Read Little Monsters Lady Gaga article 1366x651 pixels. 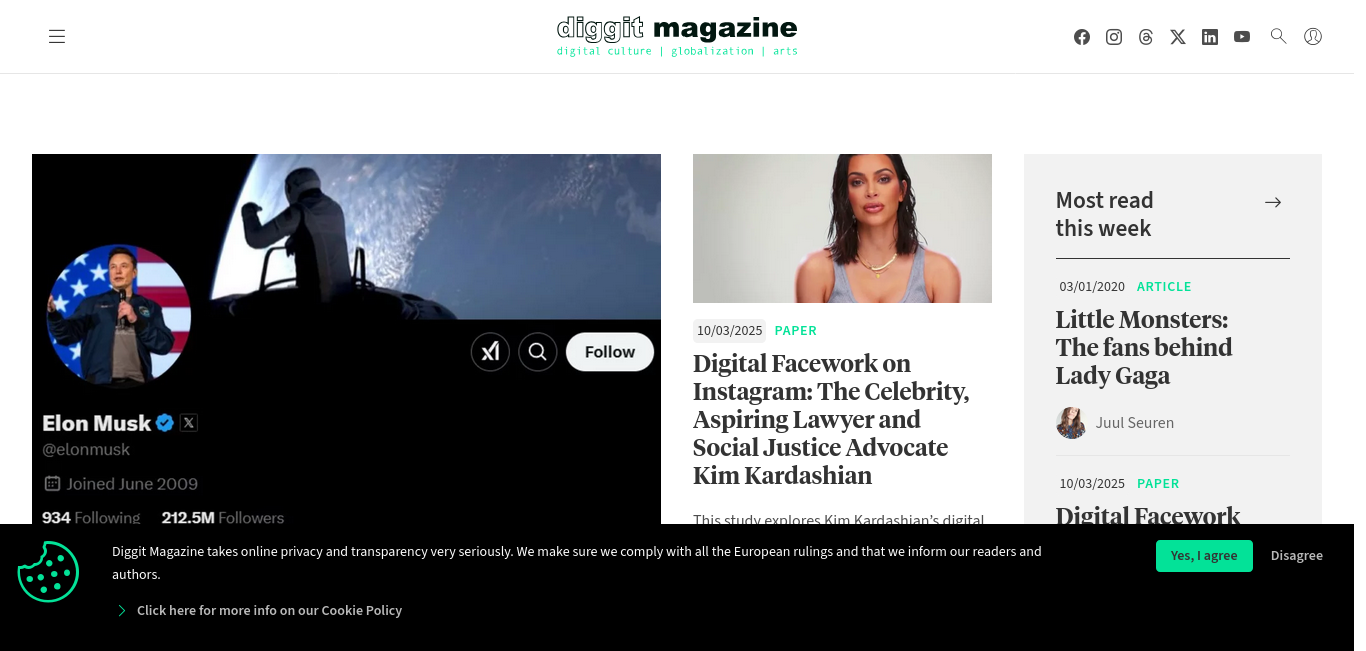click(1144, 348)
